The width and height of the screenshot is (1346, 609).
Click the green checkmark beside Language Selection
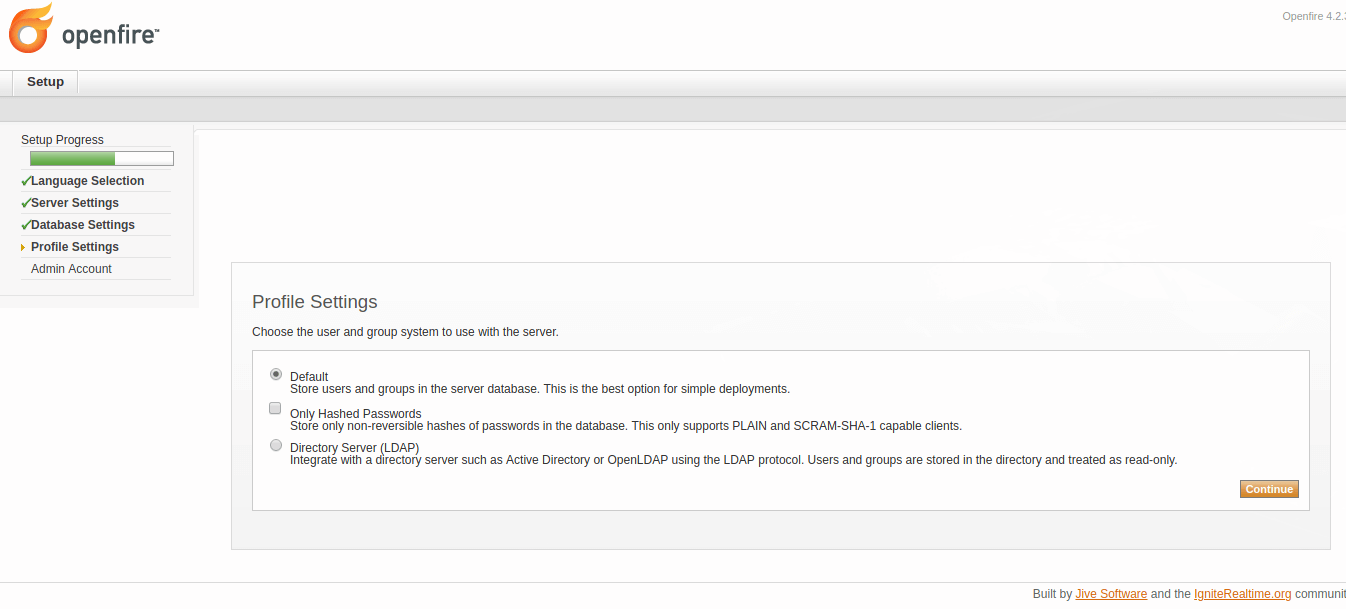[x=25, y=181]
